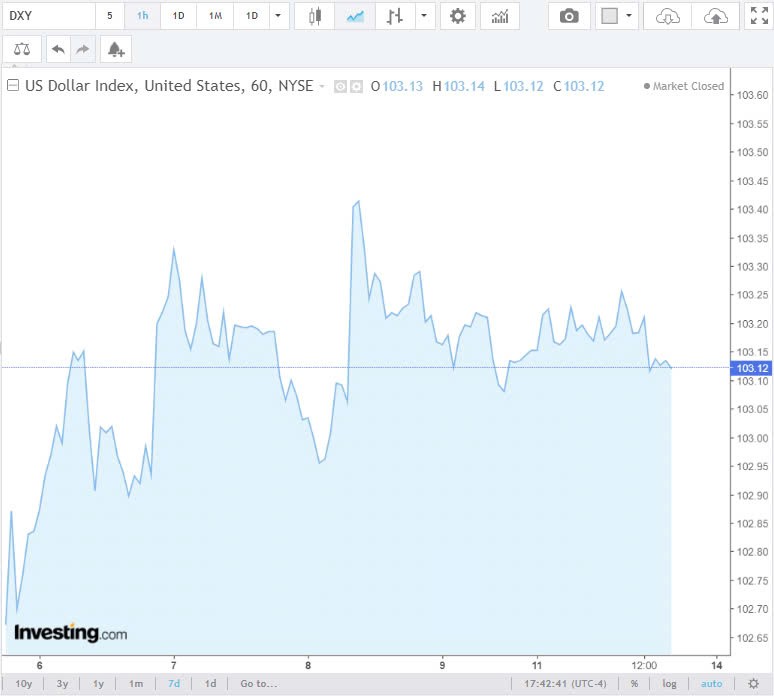
Task: Open the indicators icon
Action: pyautogui.click(x=499, y=16)
